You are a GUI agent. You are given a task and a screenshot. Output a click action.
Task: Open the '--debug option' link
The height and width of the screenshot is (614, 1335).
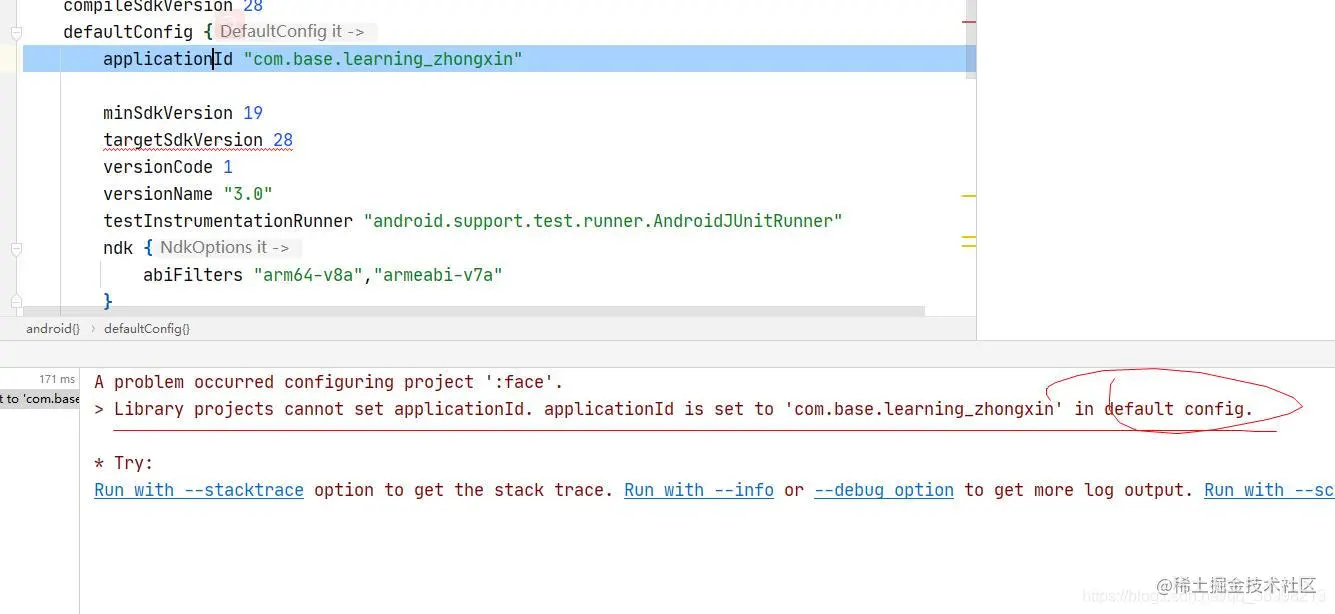[884, 490]
